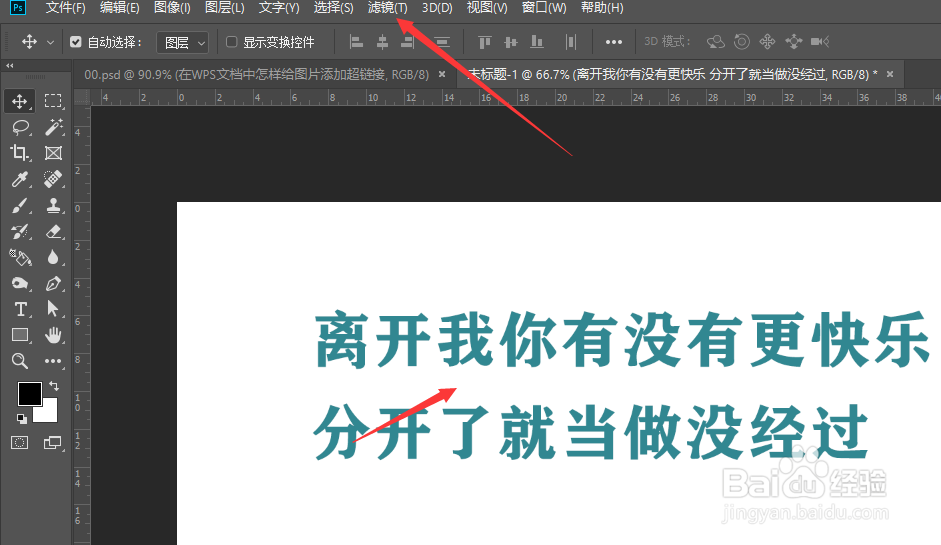Select the Frame tool

coord(53,153)
